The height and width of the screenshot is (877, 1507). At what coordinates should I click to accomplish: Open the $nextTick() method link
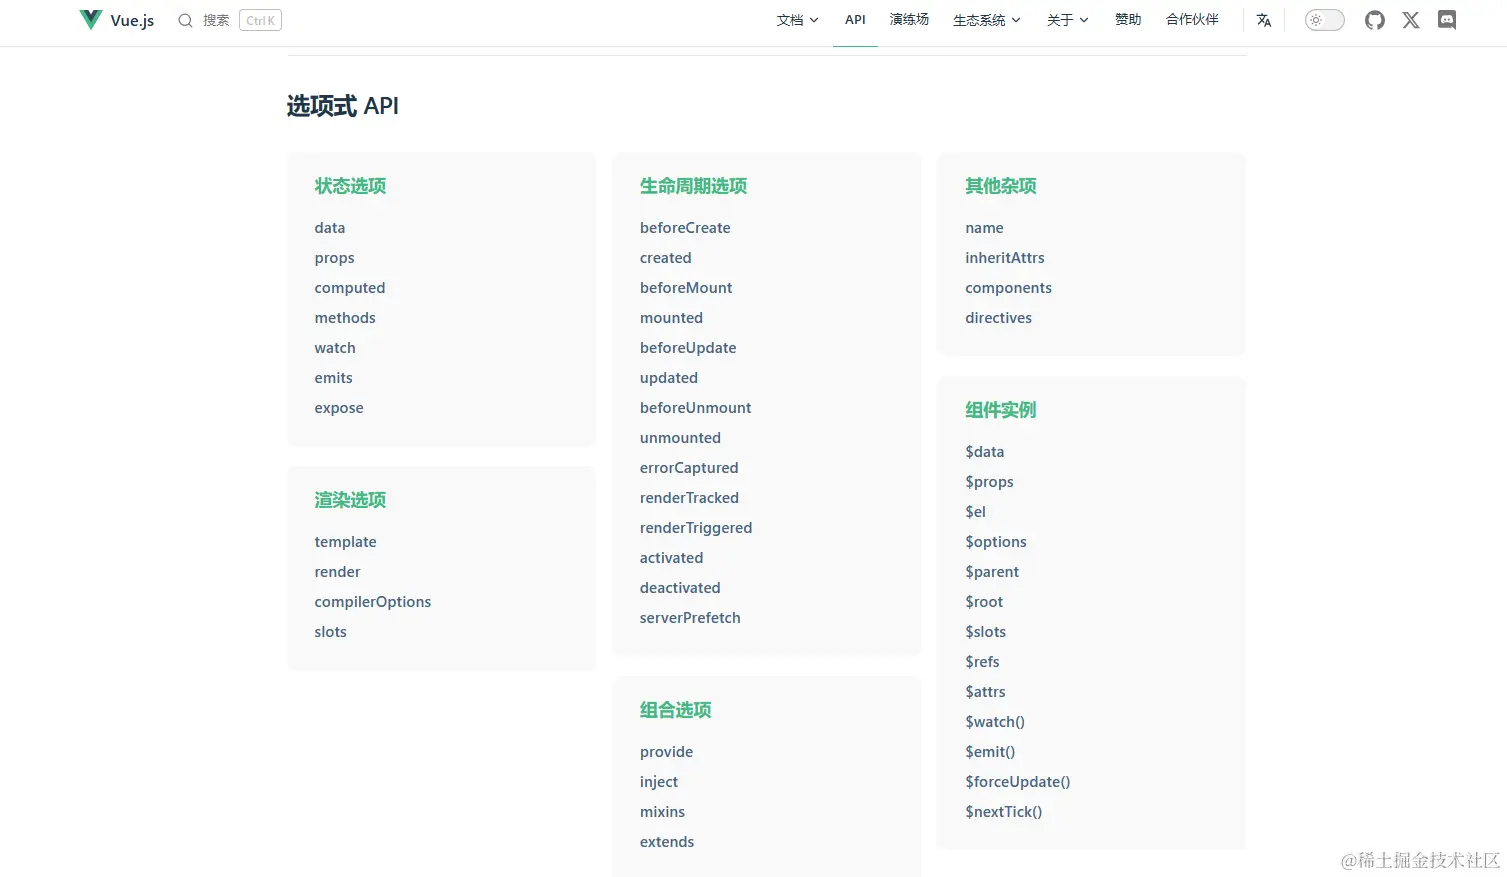pyautogui.click(x=1003, y=812)
